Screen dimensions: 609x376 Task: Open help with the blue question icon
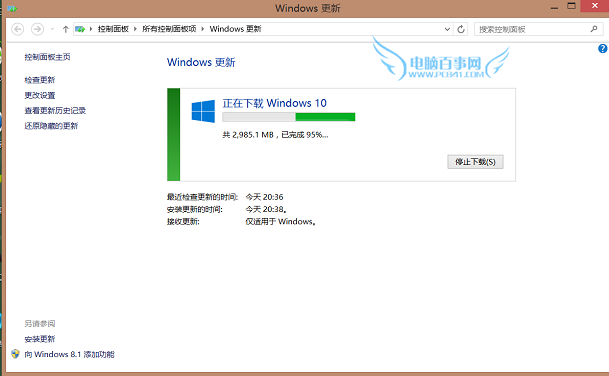[x=602, y=49]
